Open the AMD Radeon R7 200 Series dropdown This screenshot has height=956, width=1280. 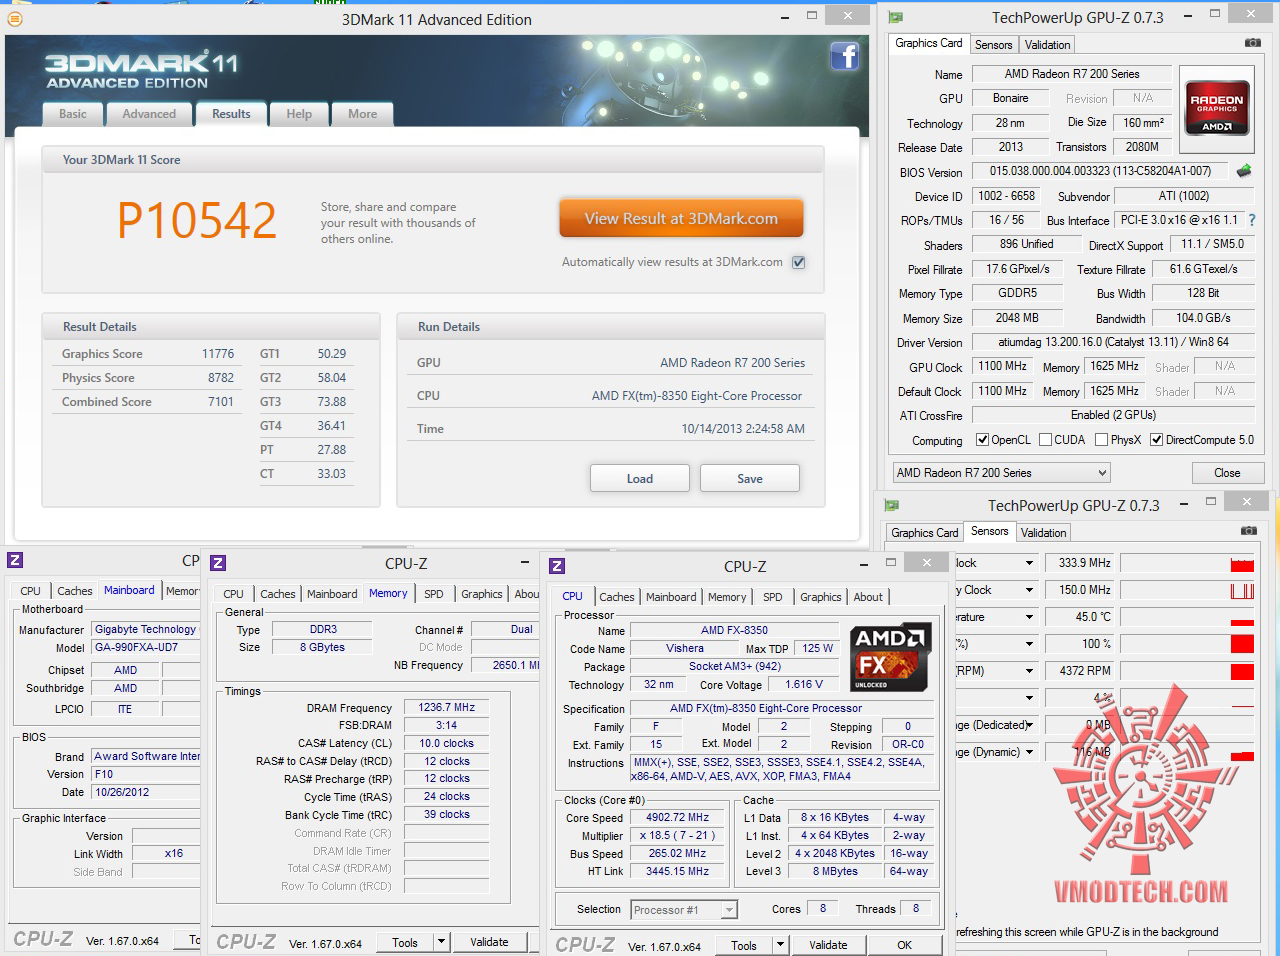1001,473
